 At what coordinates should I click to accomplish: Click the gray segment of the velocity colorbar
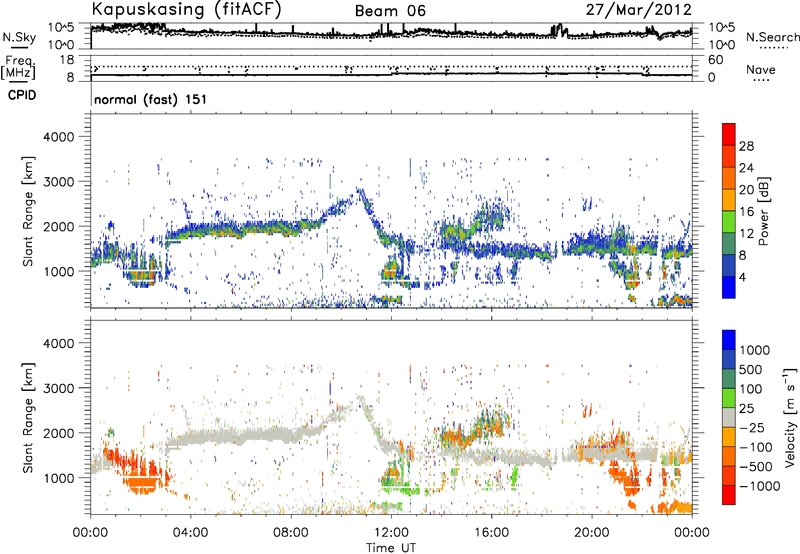click(x=729, y=417)
